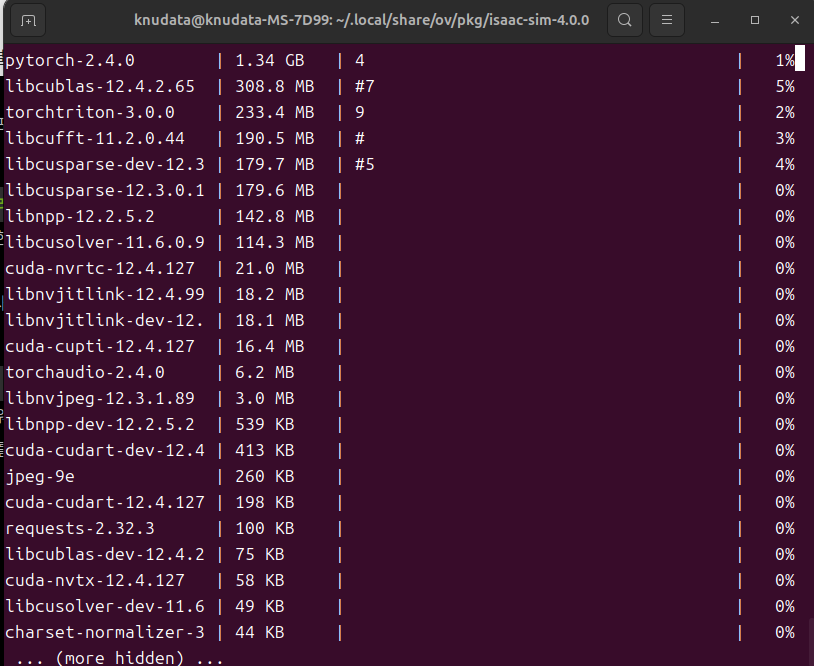Click the 44 KB size value
Screen dimensions: 814x666
[x=260, y=632]
